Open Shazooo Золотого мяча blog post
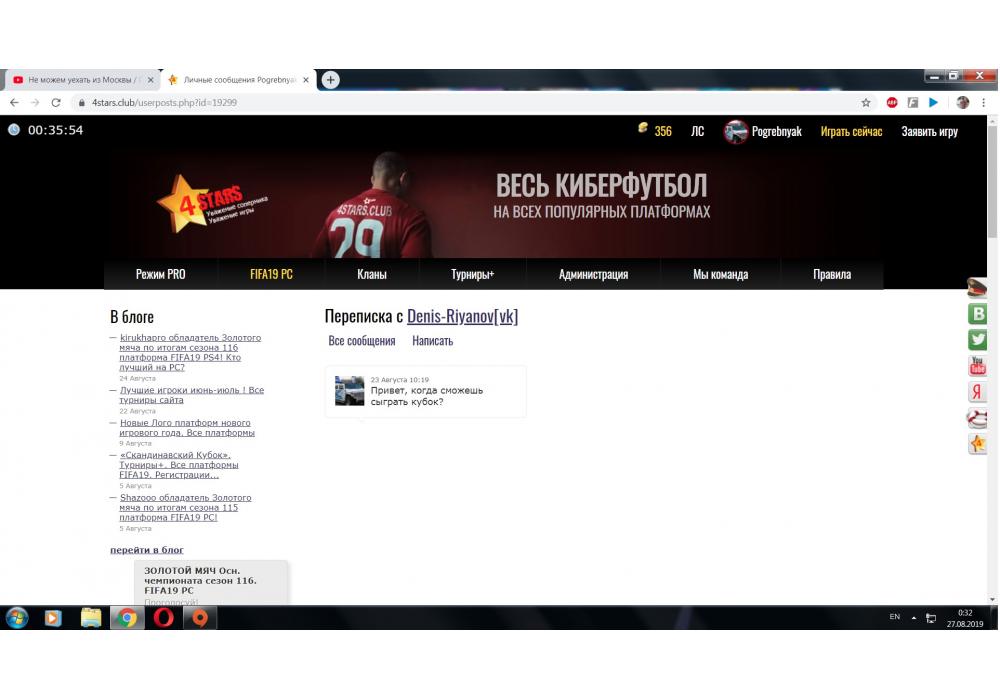 [x=185, y=507]
